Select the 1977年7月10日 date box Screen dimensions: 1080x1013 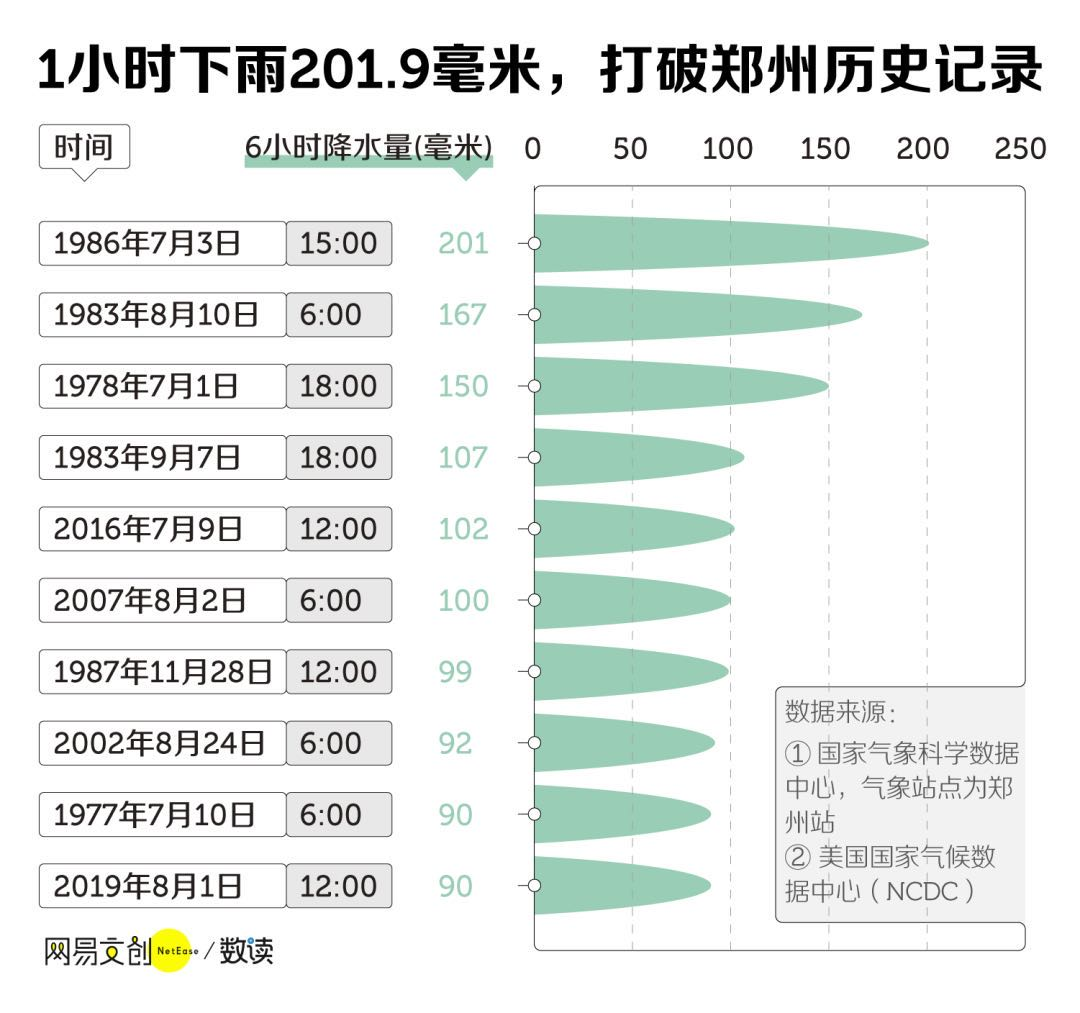[163, 815]
